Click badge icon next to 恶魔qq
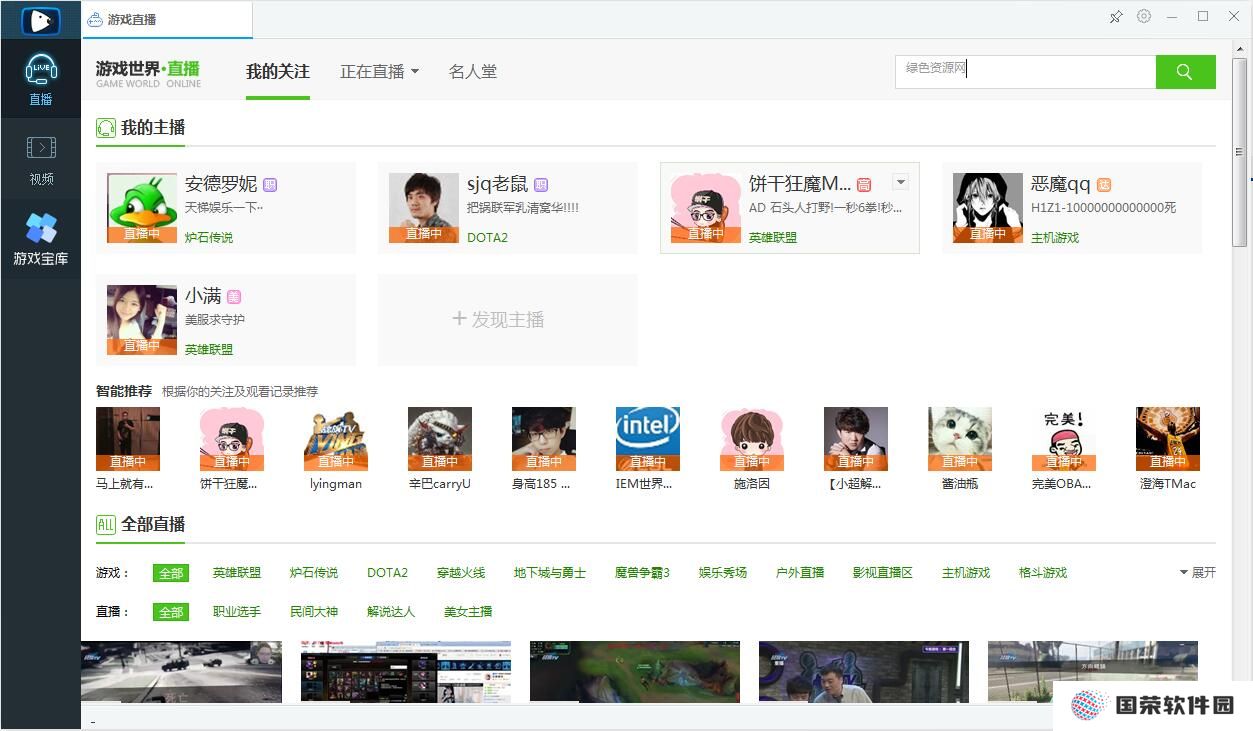The width and height of the screenshot is (1253, 731). pos(1104,185)
